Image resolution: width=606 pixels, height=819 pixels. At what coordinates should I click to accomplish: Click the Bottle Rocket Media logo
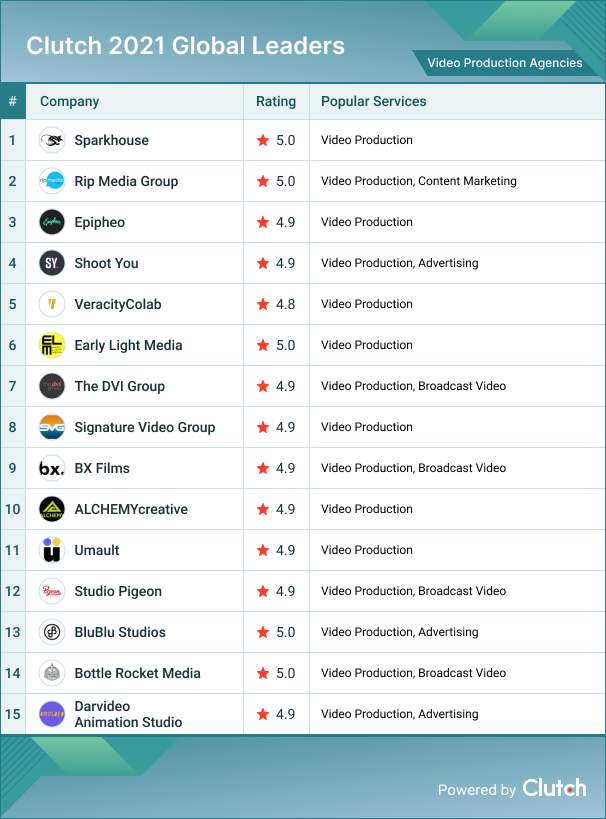pos(52,673)
